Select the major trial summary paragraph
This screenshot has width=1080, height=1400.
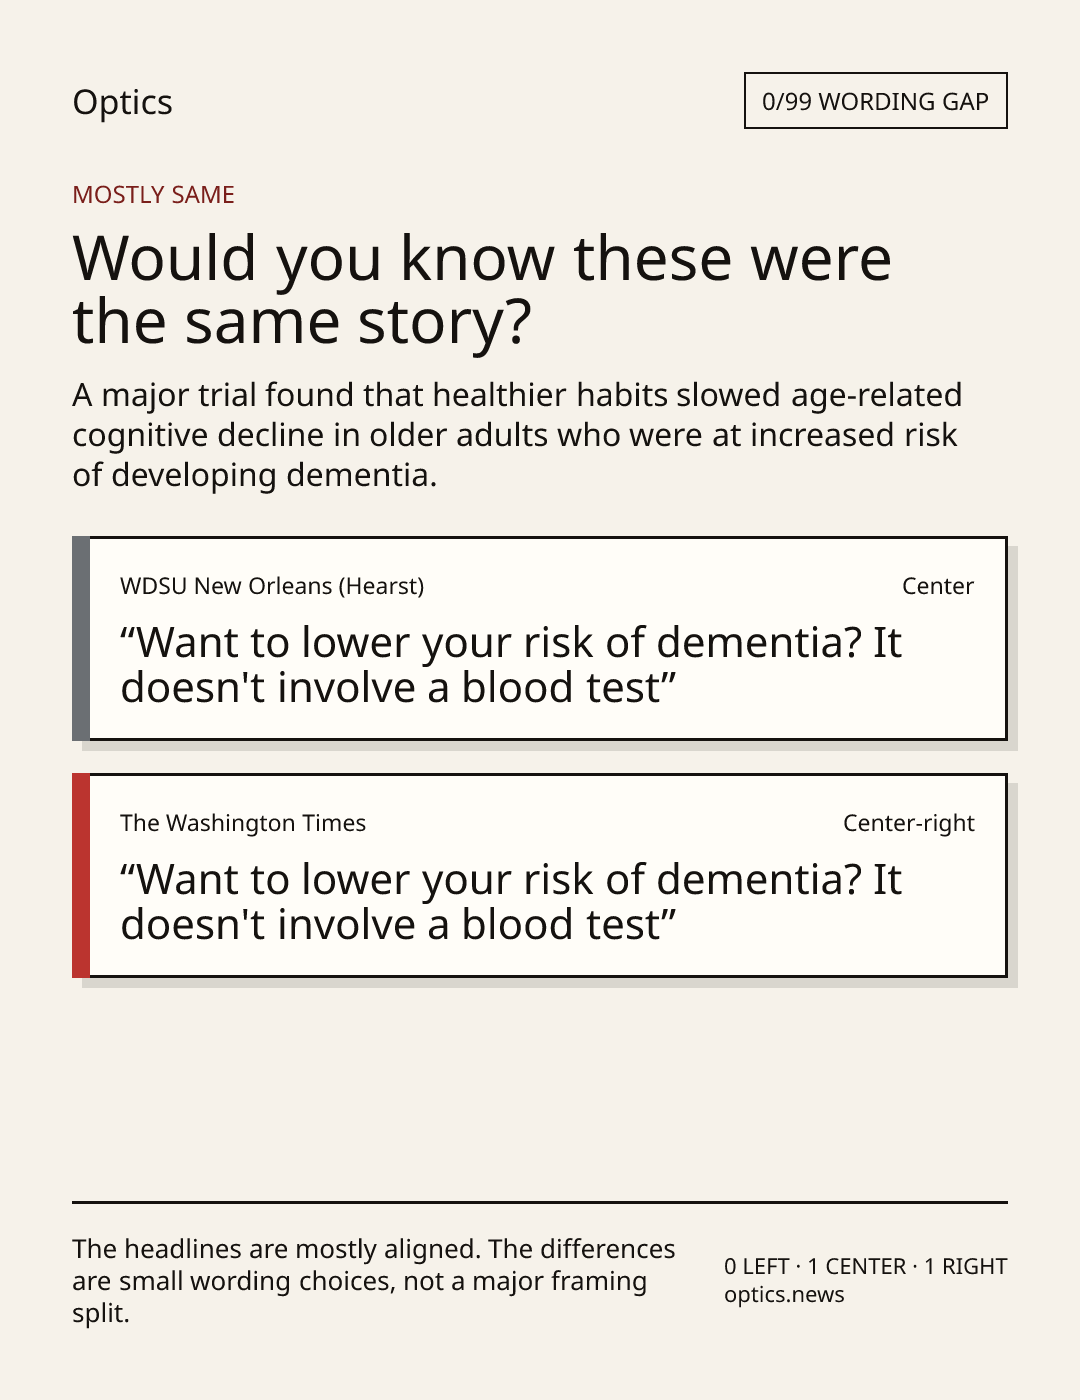tap(517, 435)
